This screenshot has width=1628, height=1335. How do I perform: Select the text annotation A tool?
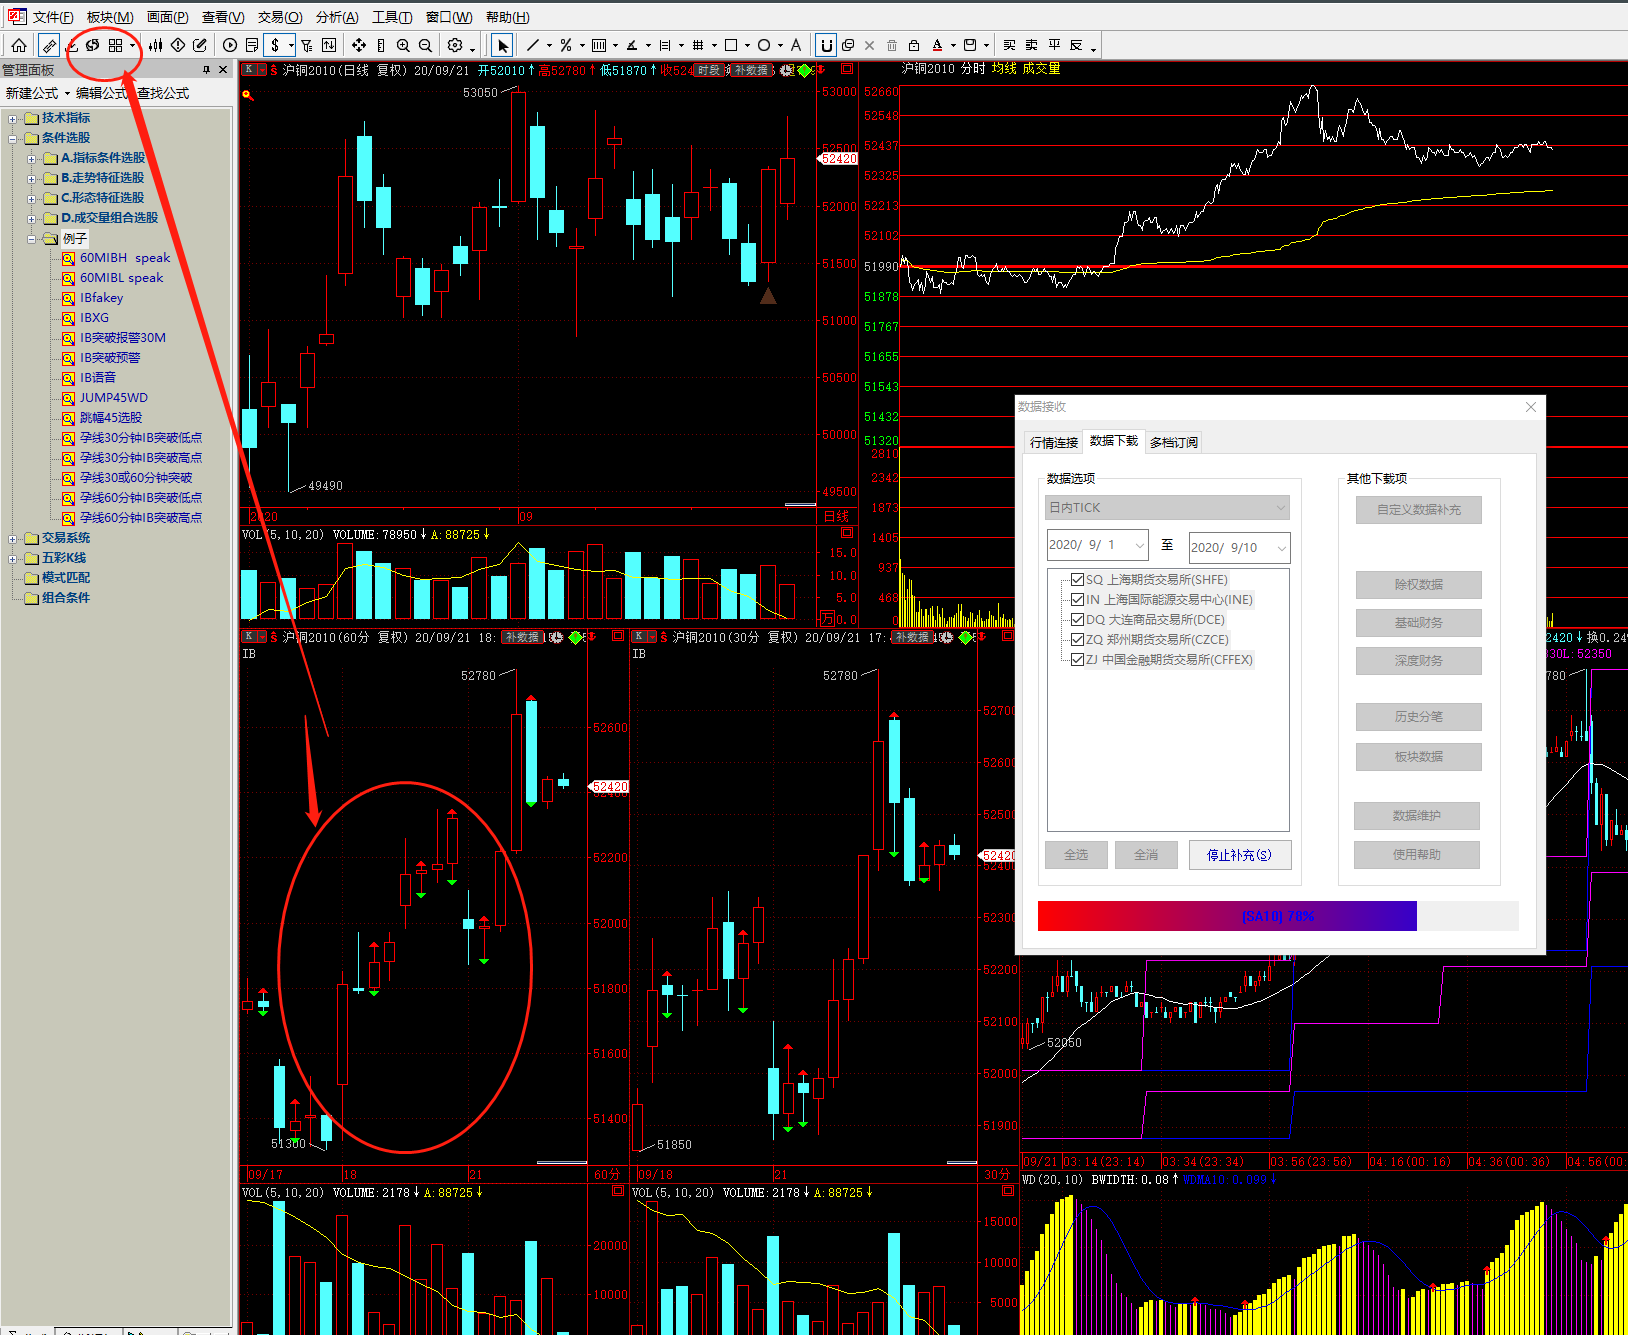tap(796, 45)
